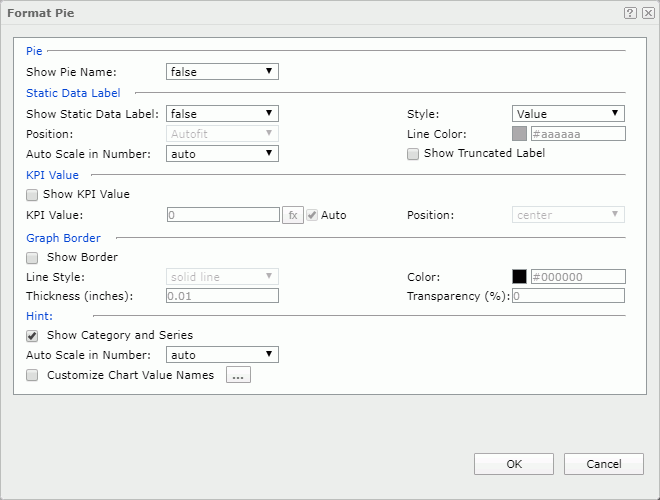Open the Style dropdown showing Value

(x=568, y=114)
